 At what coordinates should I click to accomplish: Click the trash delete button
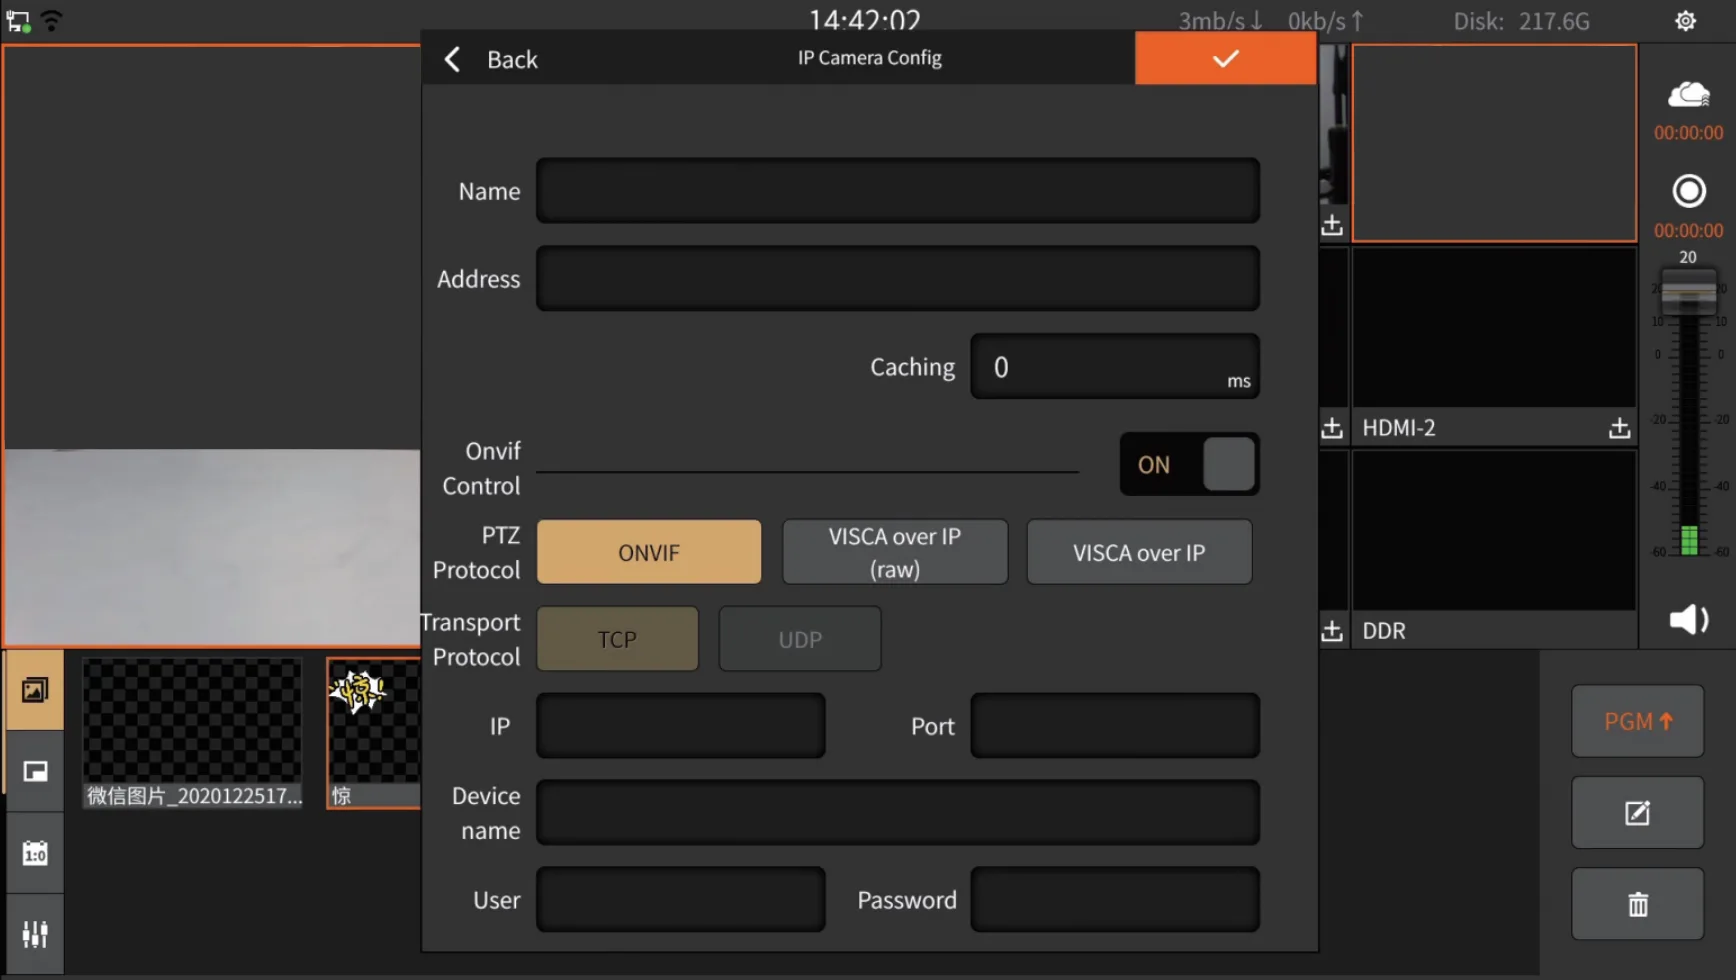coord(1637,904)
